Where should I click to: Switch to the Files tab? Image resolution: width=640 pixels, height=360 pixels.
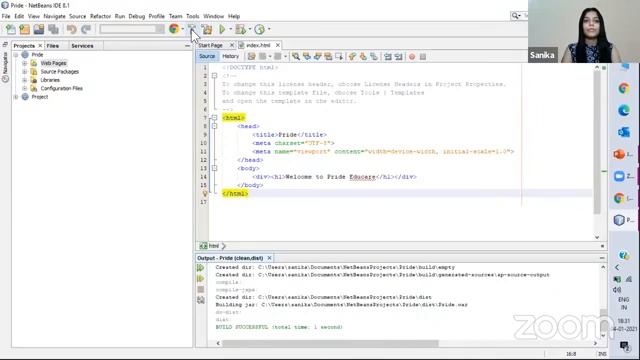53,46
